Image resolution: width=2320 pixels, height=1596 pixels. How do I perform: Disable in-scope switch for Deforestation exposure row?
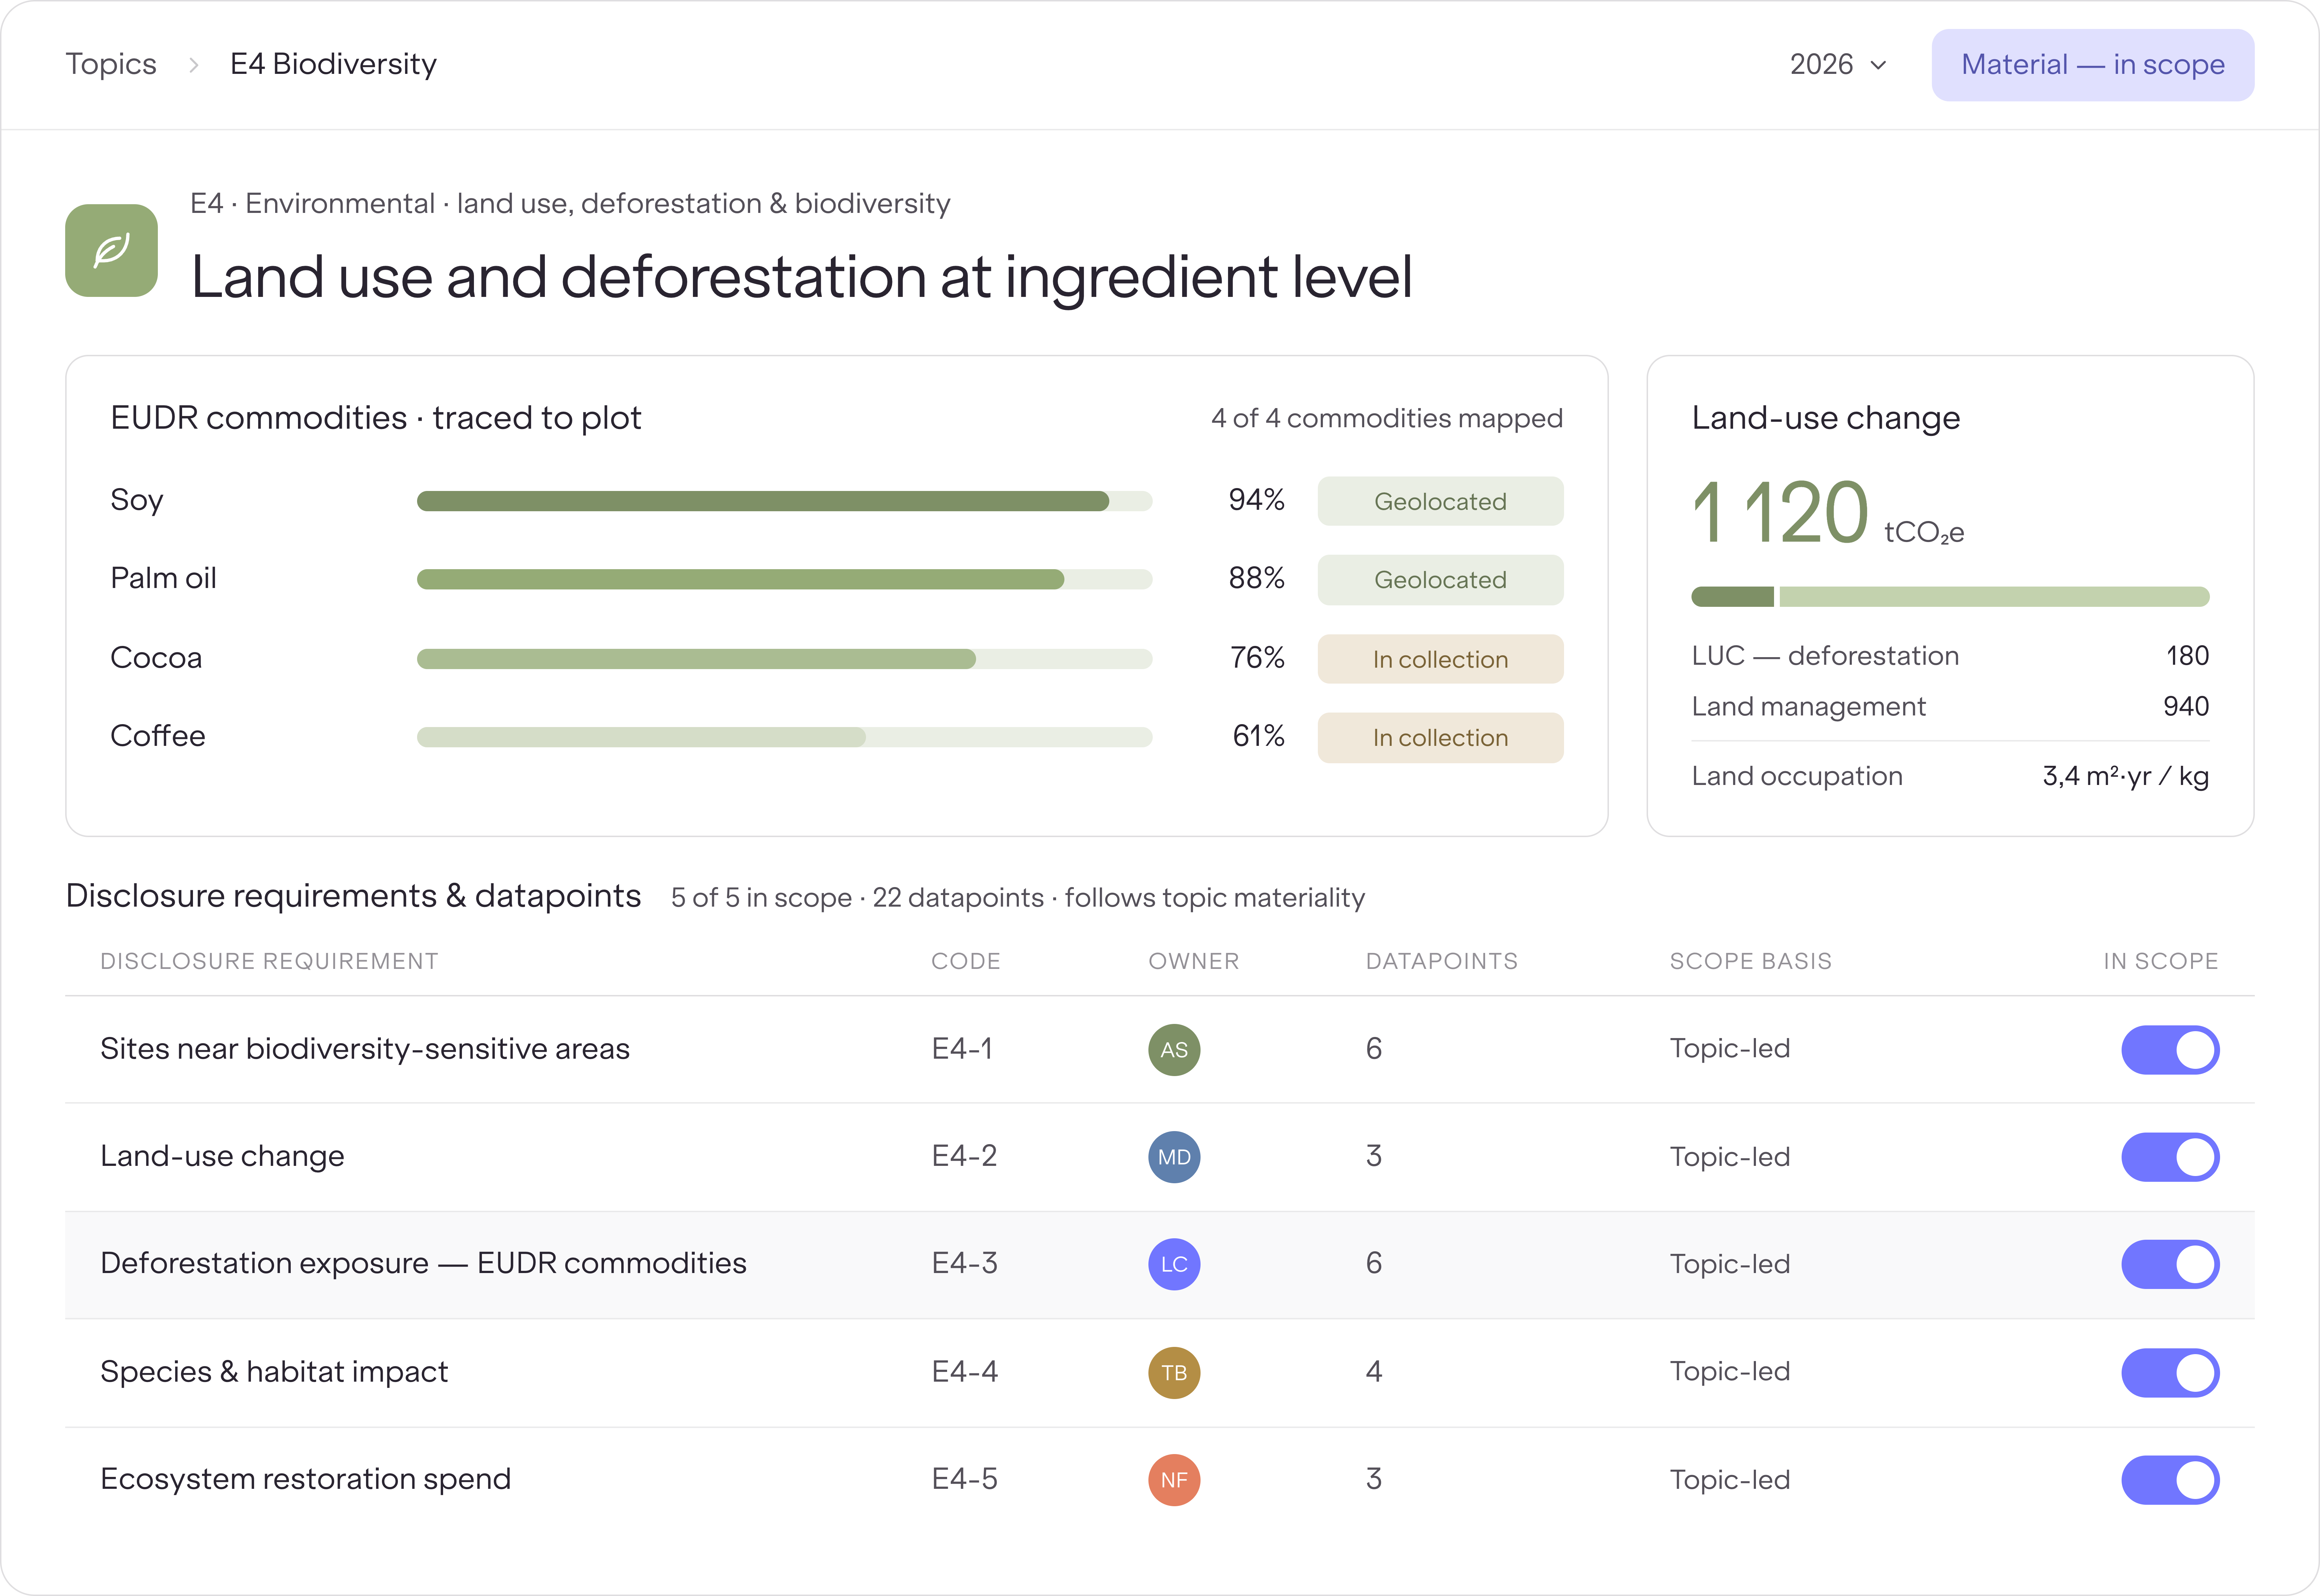click(x=2170, y=1264)
